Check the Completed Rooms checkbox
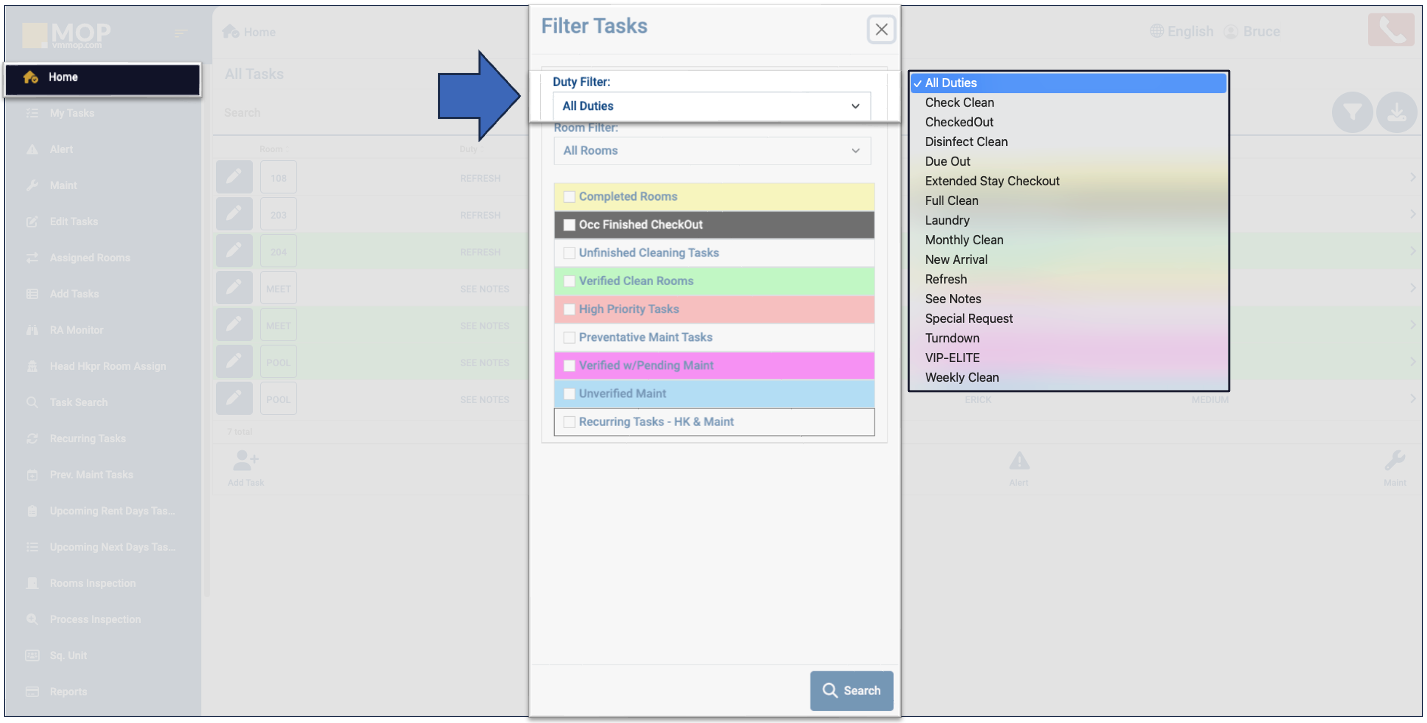 point(569,197)
